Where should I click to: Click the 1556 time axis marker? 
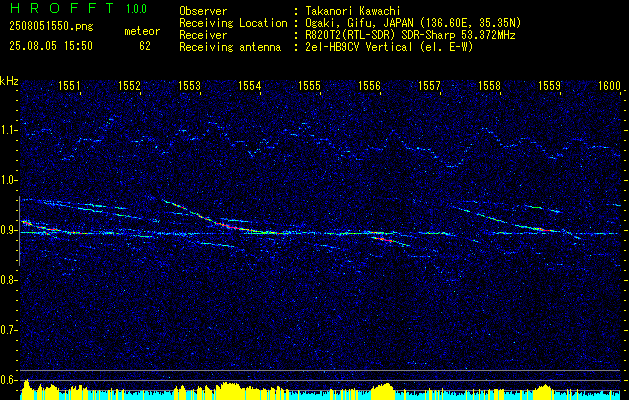[369, 85]
